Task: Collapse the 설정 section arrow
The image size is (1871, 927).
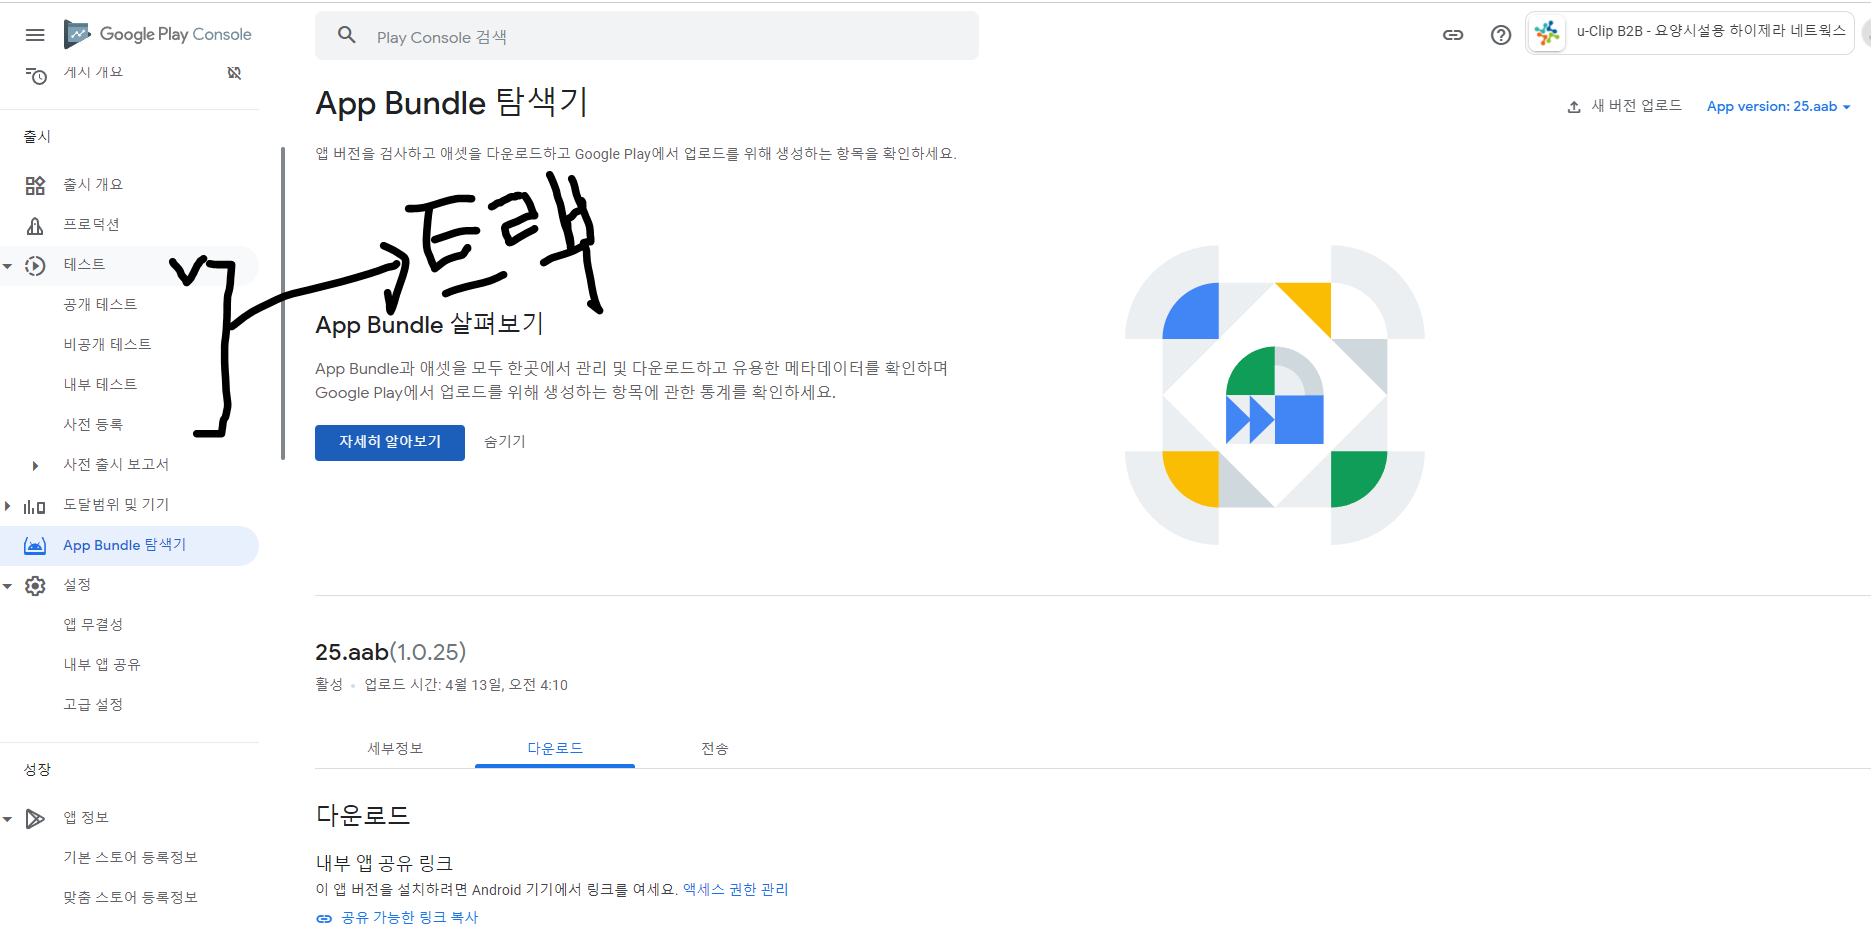Action: [8, 586]
